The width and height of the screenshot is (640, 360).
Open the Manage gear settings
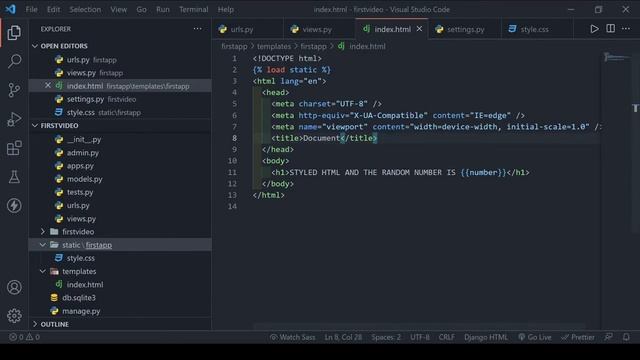[14, 316]
